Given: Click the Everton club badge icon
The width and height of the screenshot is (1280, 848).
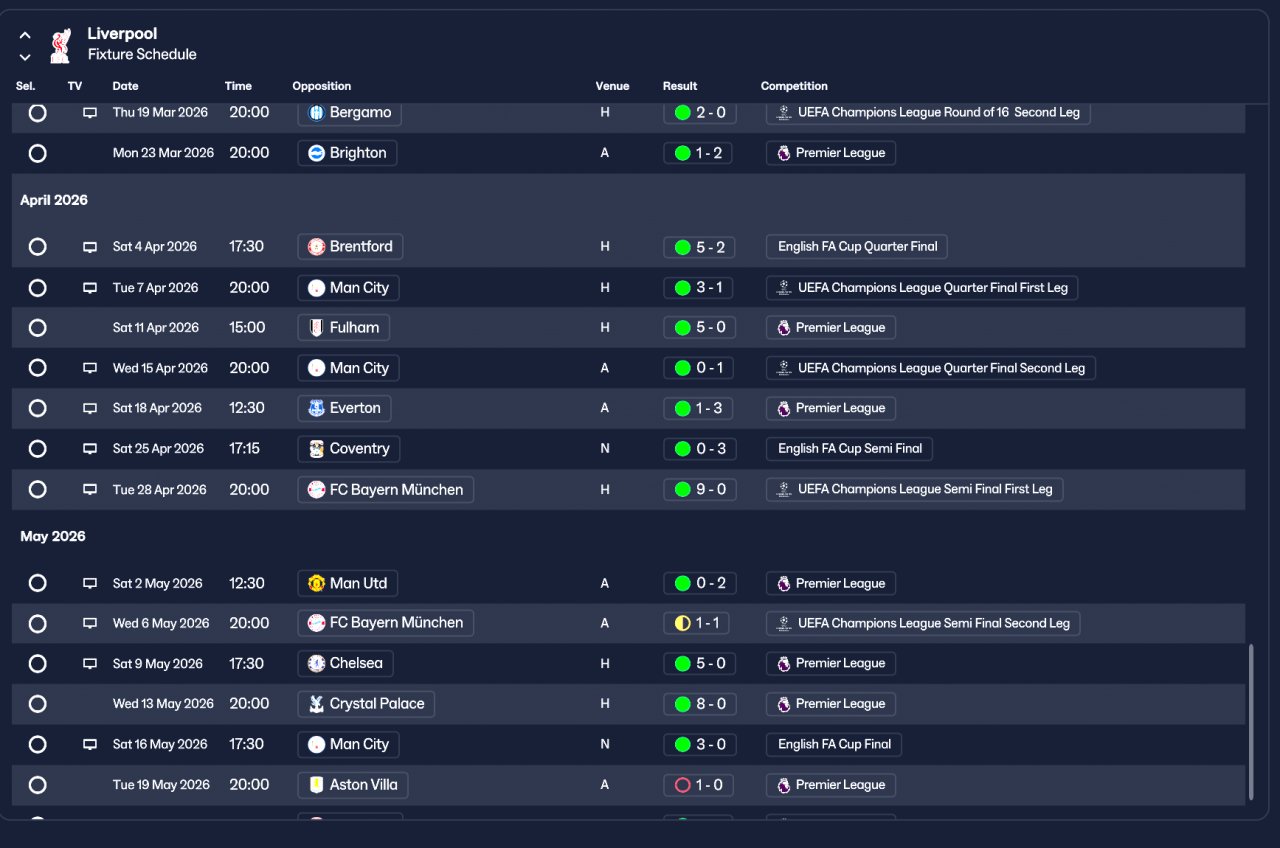Looking at the screenshot, I should coord(316,408).
